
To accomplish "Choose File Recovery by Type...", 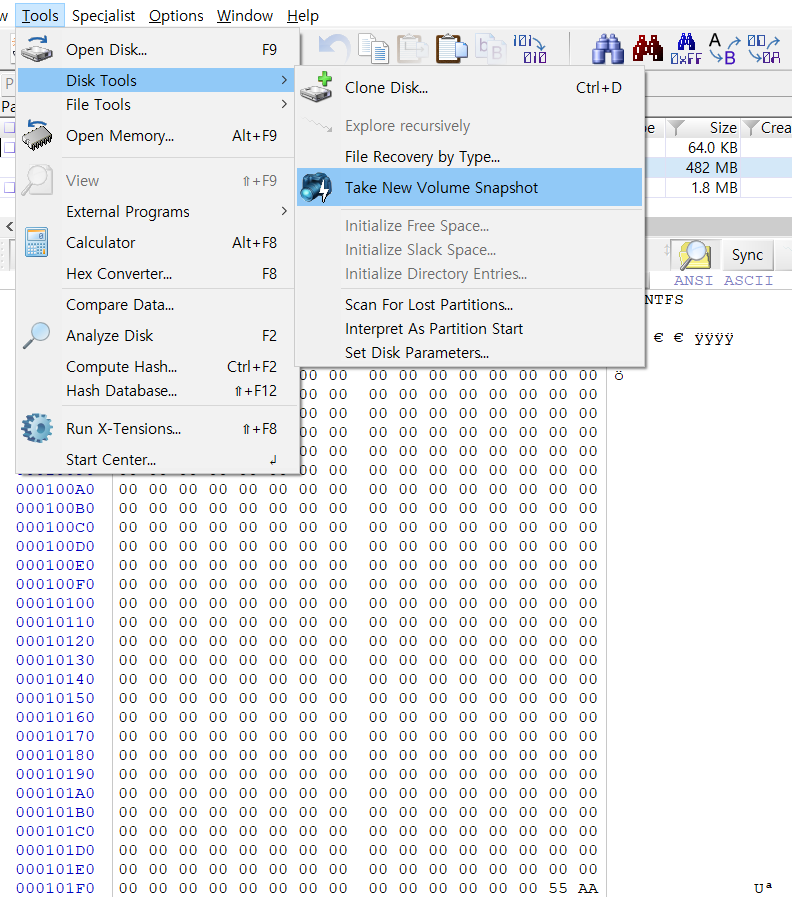I will tap(470, 156).
